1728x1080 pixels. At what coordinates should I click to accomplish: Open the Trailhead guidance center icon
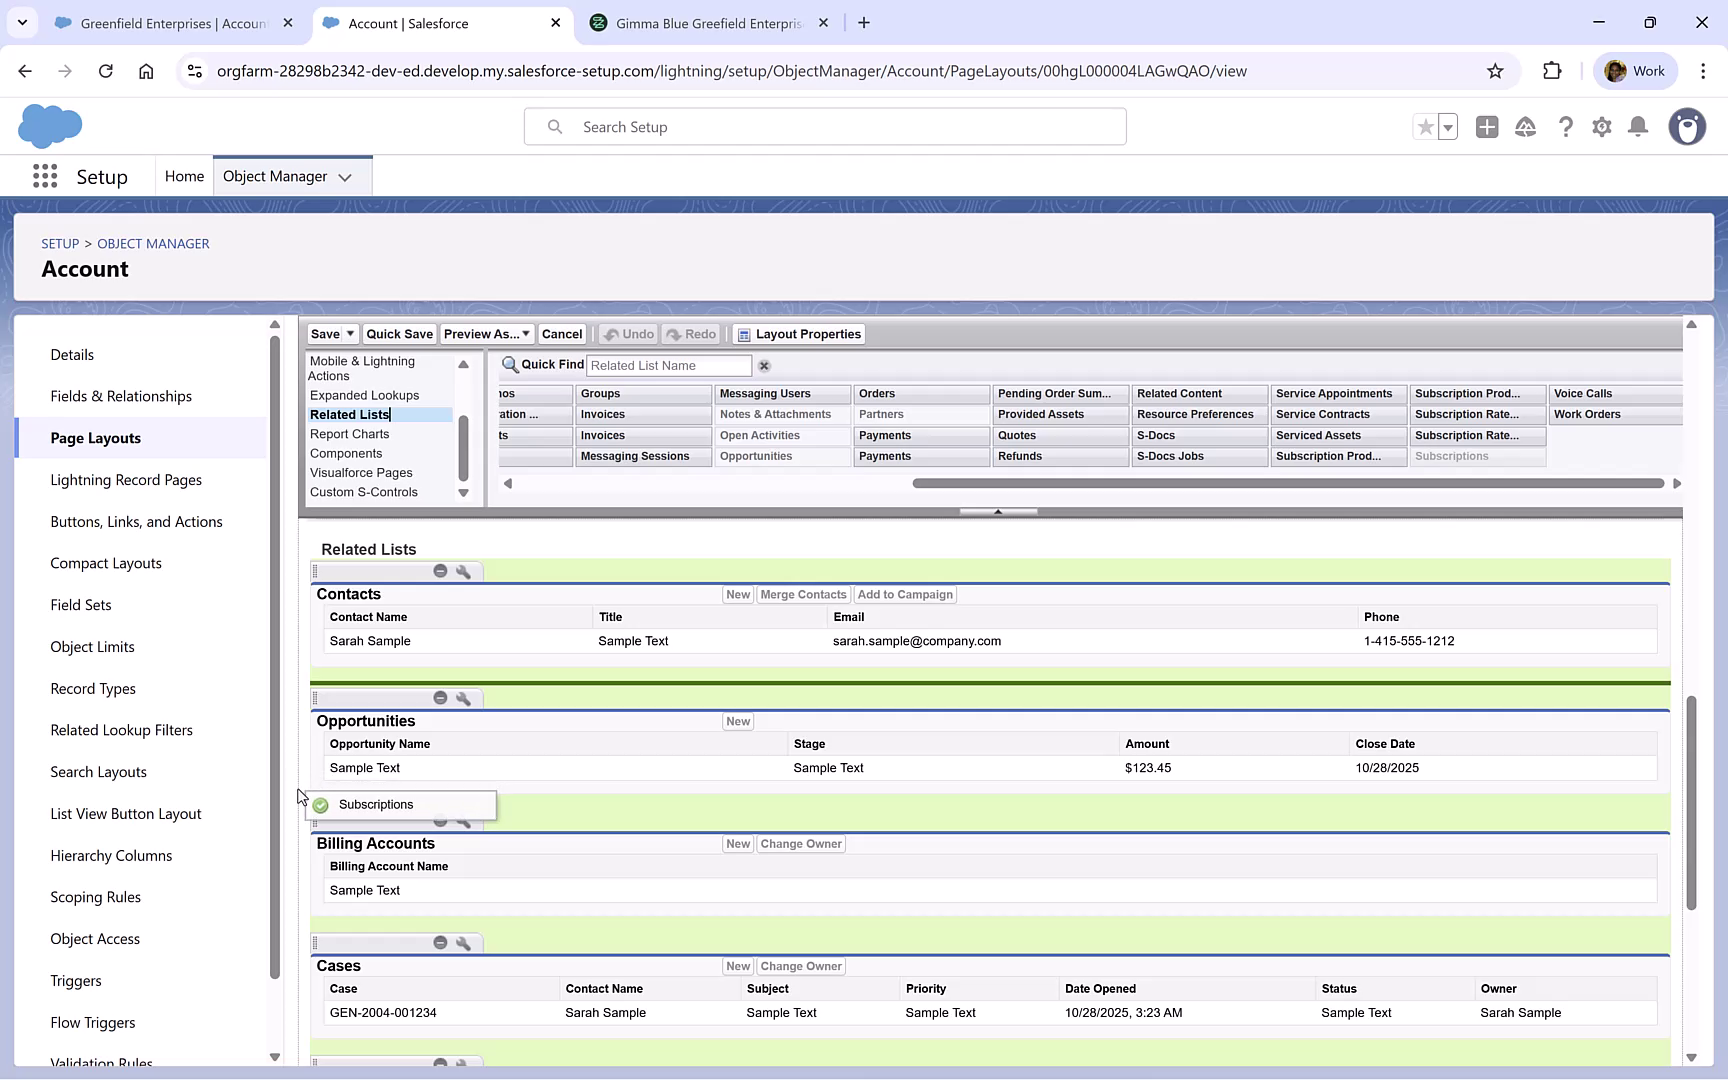point(1525,127)
